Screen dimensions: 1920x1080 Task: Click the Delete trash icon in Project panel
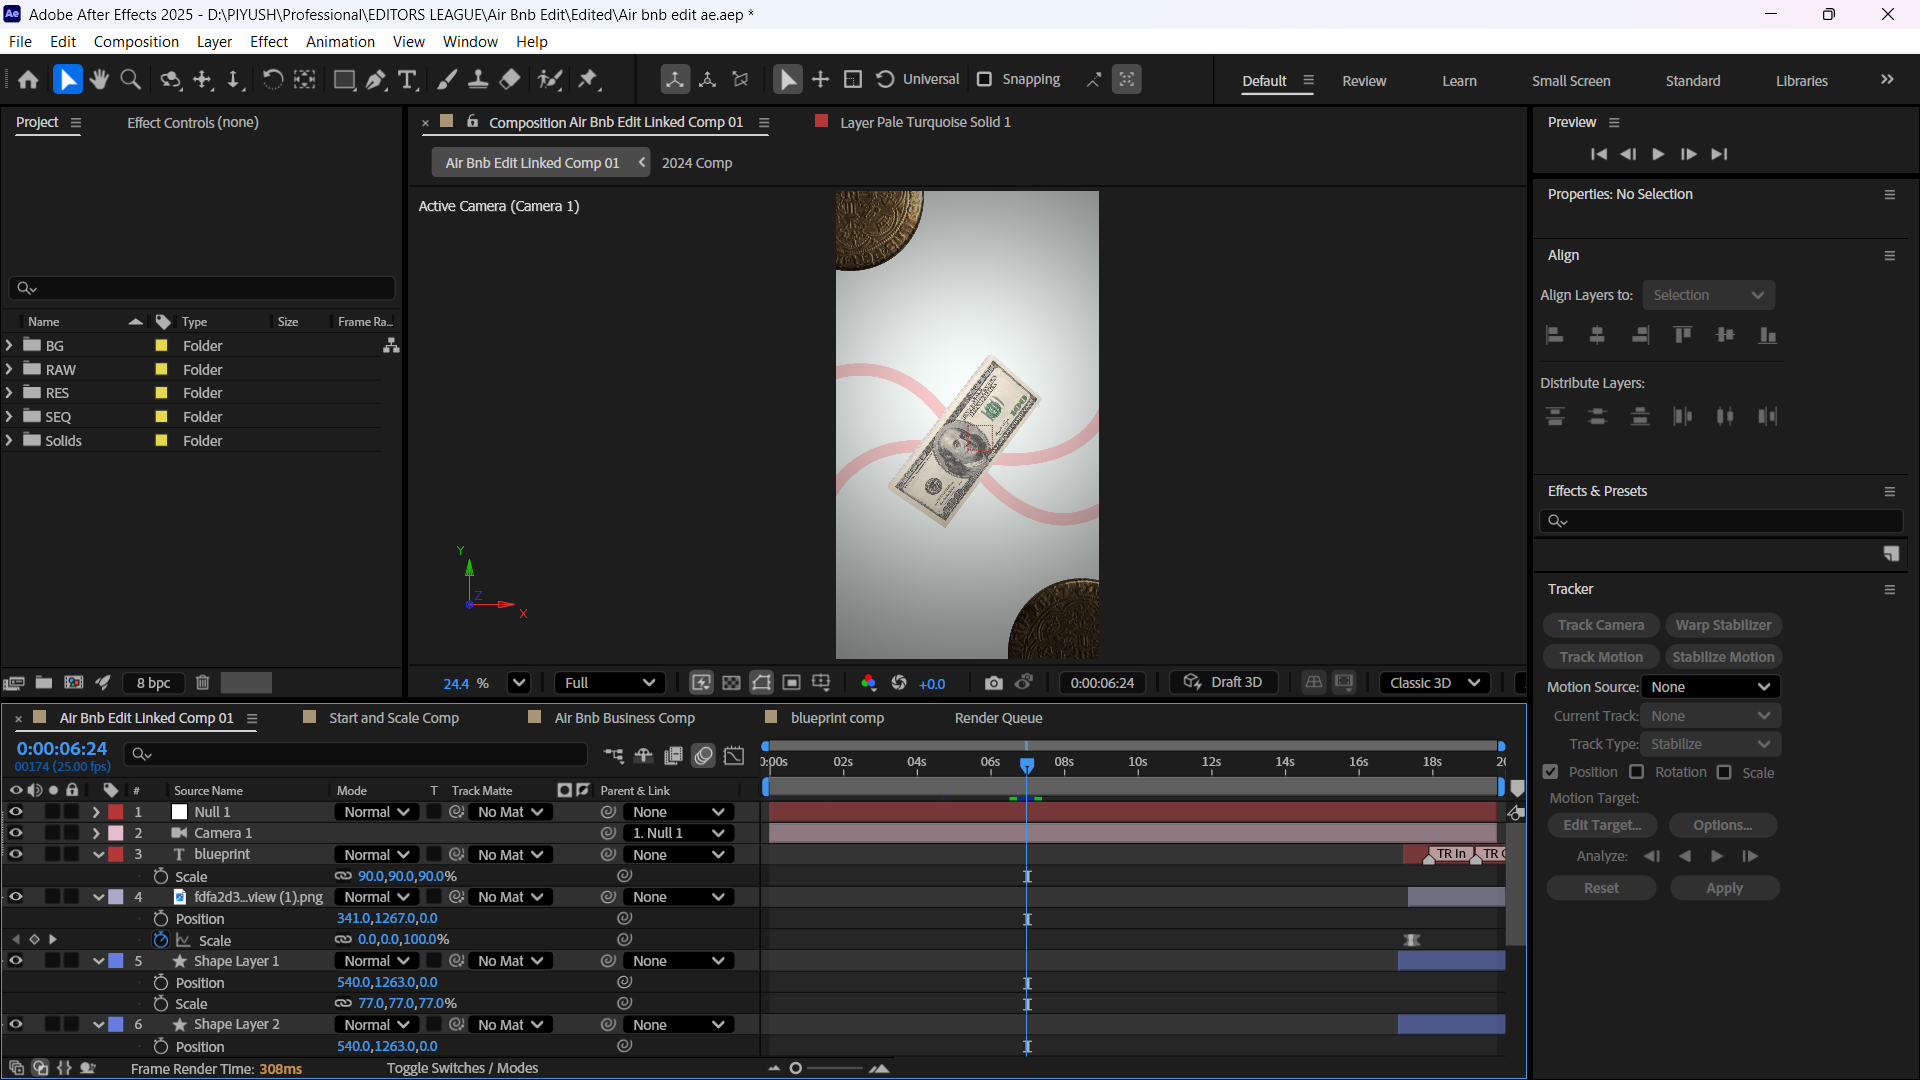(x=202, y=683)
